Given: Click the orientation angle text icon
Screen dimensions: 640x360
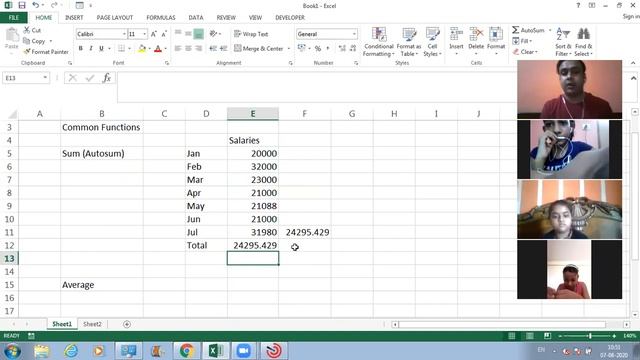Looking at the screenshot, I should point(213,34).
